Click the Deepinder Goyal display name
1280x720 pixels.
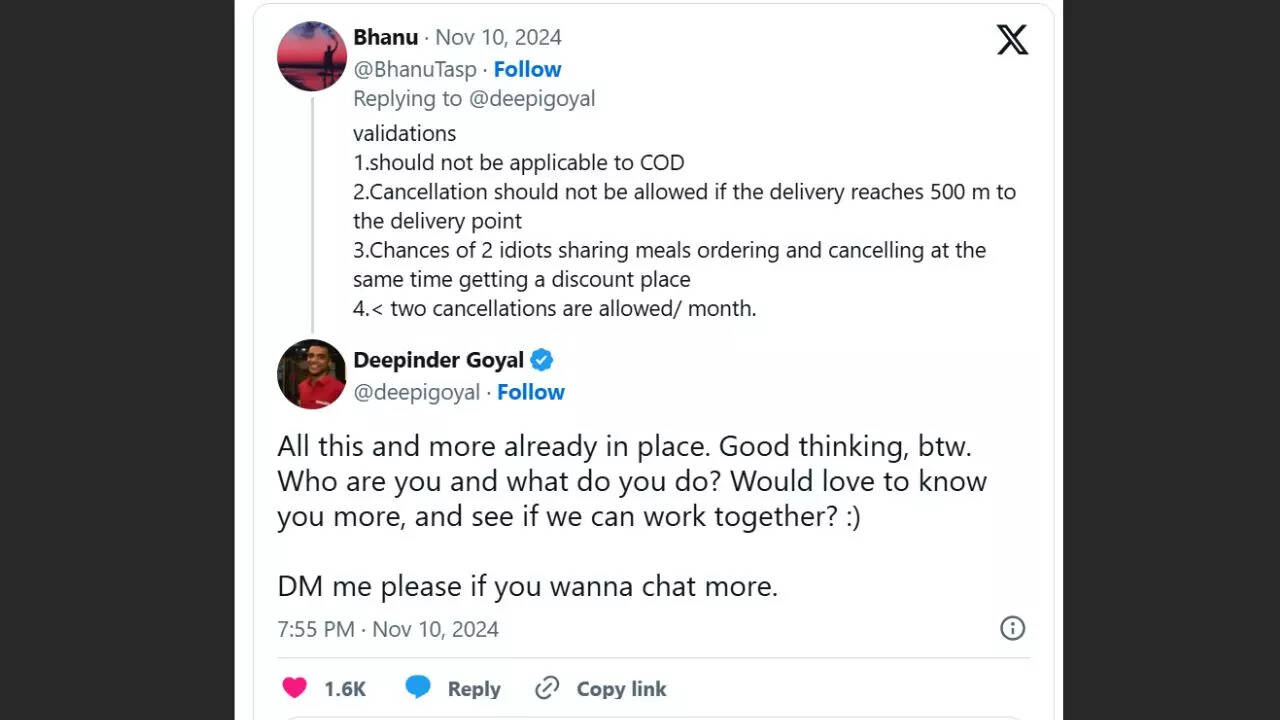point(438,360)
